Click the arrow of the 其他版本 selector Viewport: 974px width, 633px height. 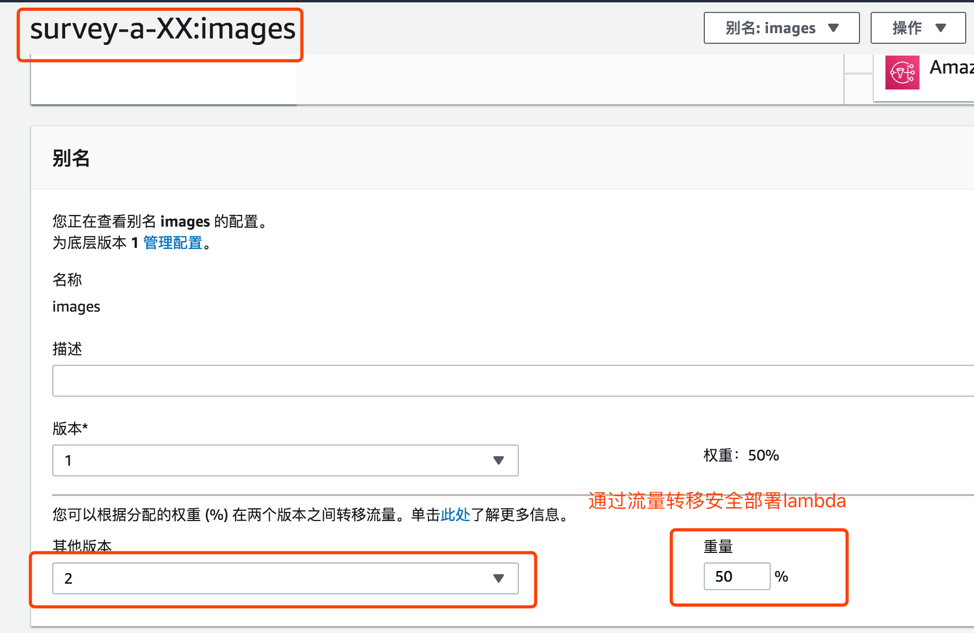pos(498,578)
